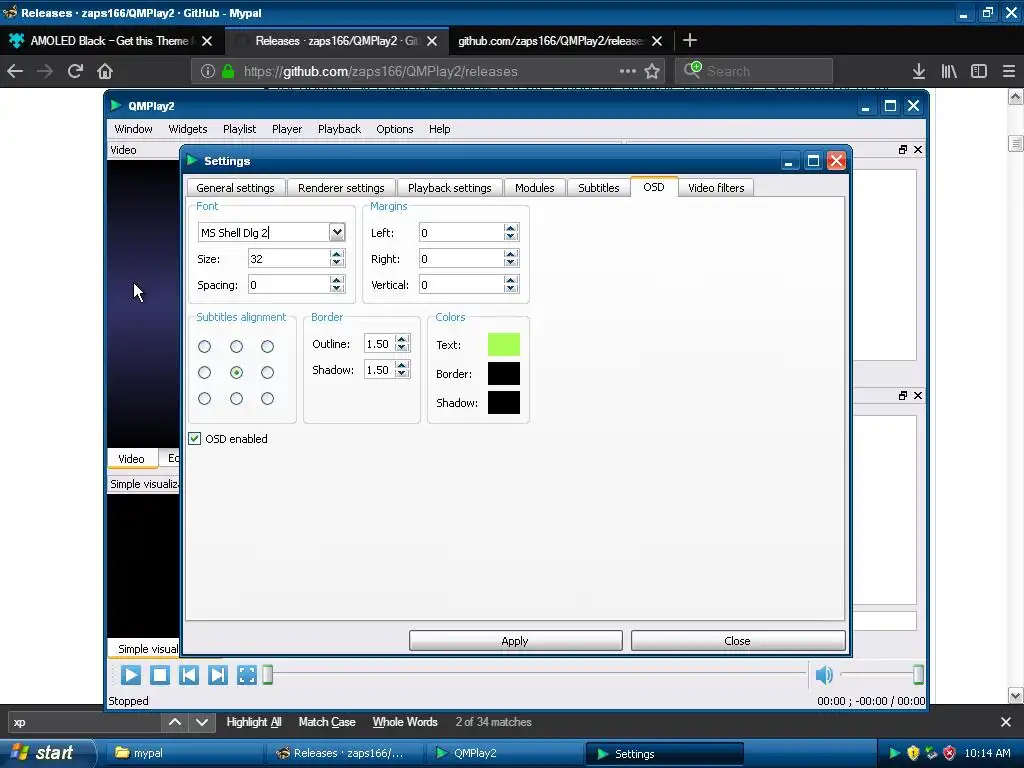Click the Apply button
The image size is (1024, 768).
tap(515, 641)
